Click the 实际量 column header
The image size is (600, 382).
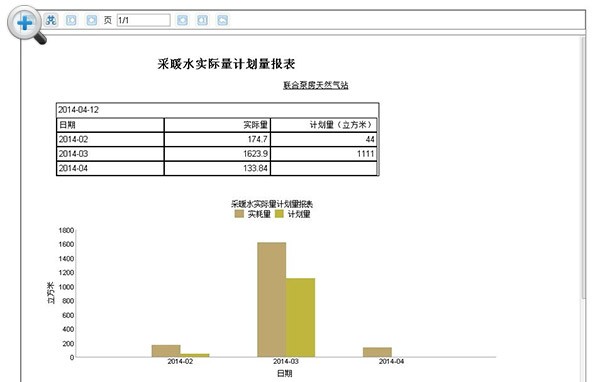[x=217, y=125]
